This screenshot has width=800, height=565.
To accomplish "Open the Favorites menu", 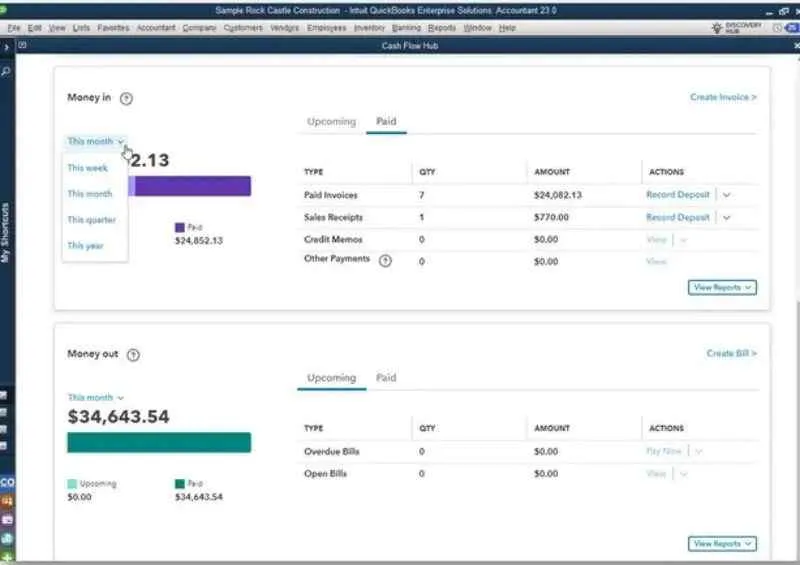I will click(x=113, y=28).
